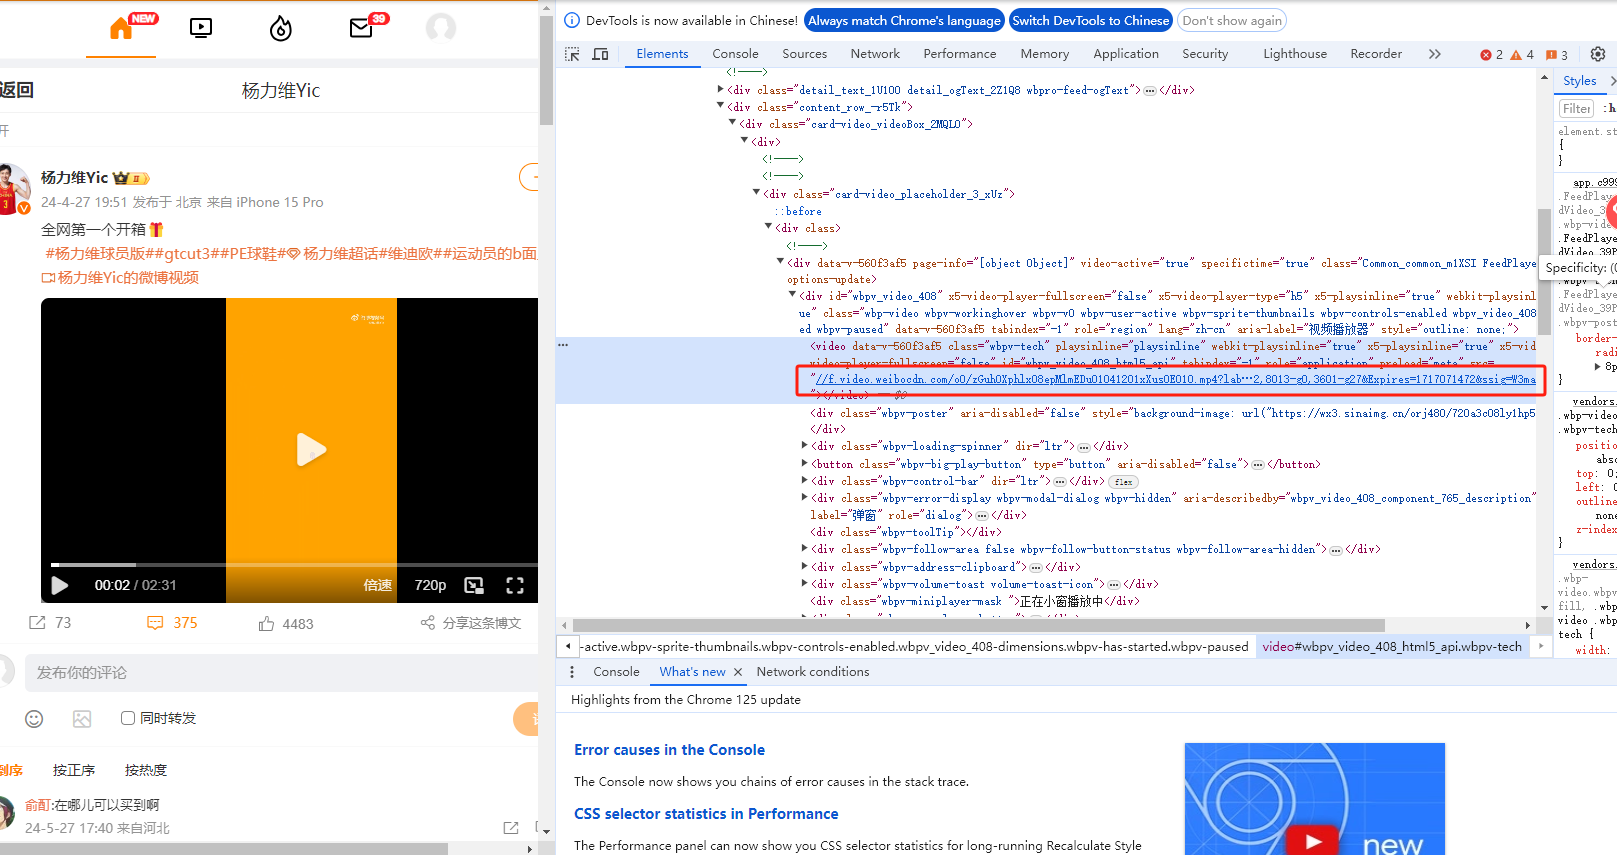Click the video progress bar
Image resolution: width=1617 pixels, height=855 pixels.
(x=290, y=565)
